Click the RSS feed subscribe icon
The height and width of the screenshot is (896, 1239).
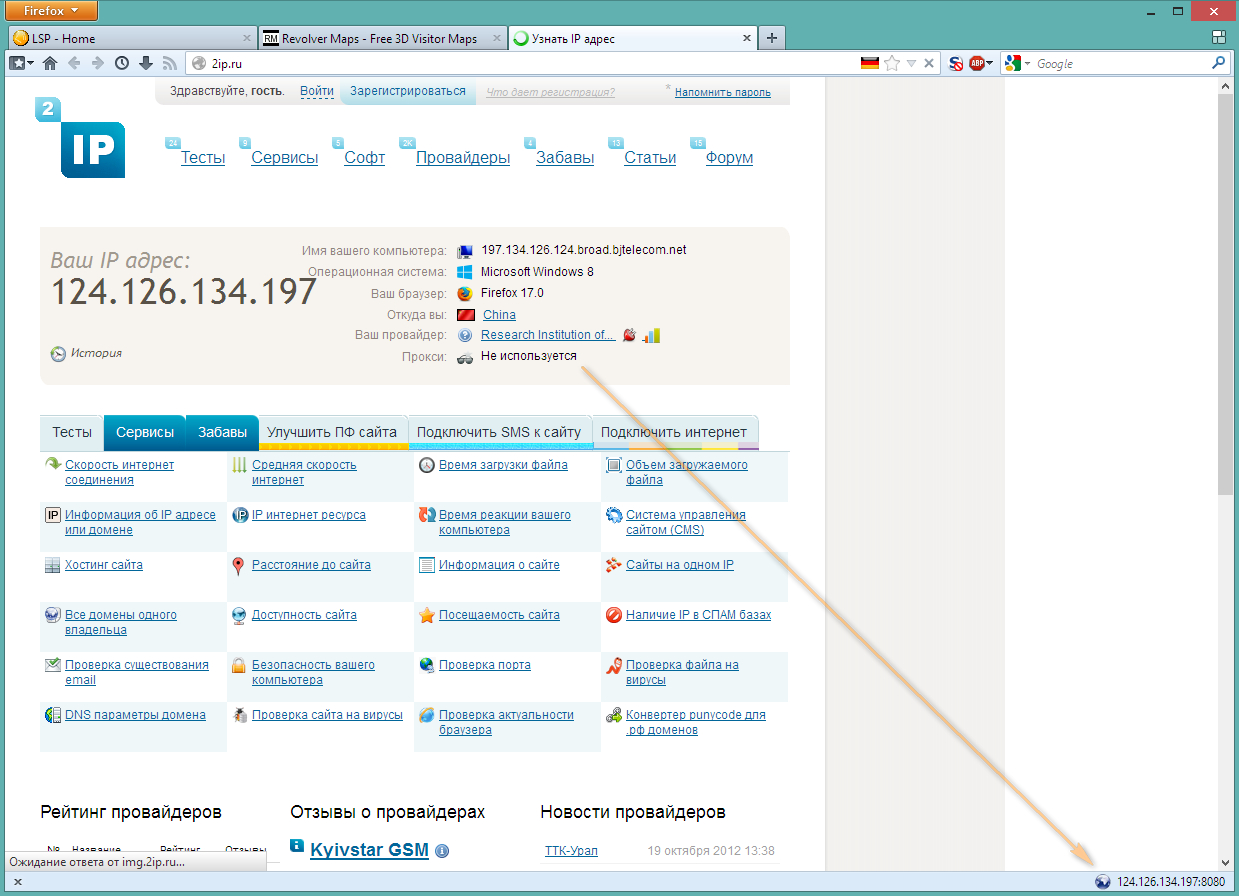[169, 63]
